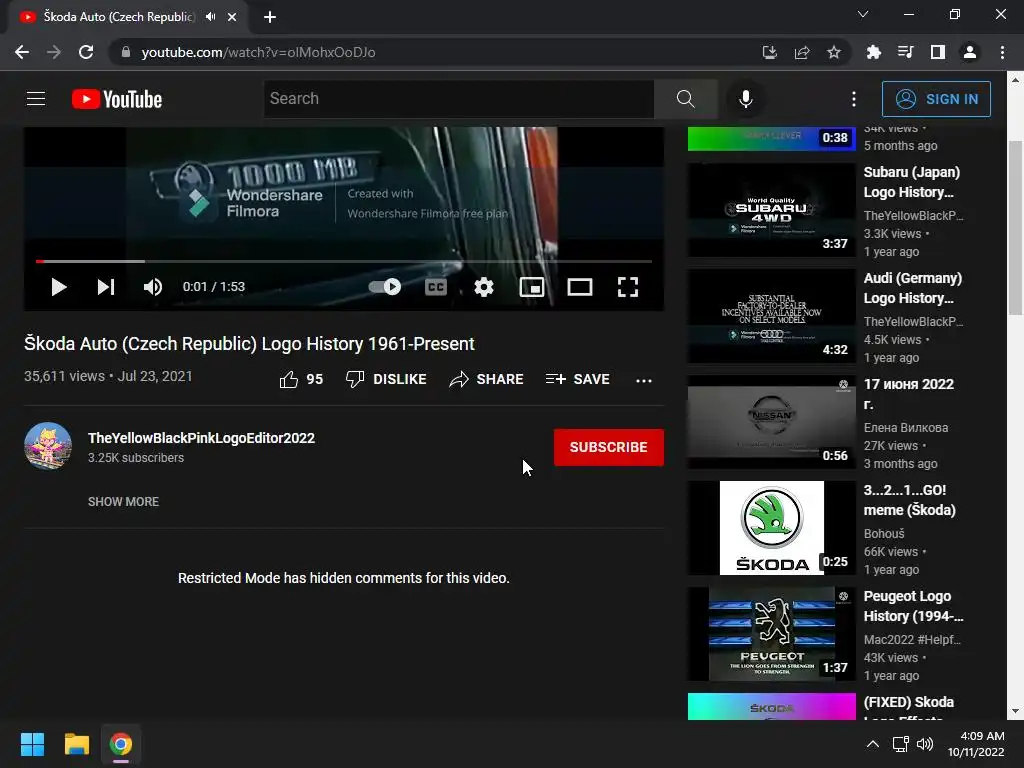Viewport: 1024px width, 768px height.
Task: Open clock and date 4:09 AM
Action: [x=976, y=744]
